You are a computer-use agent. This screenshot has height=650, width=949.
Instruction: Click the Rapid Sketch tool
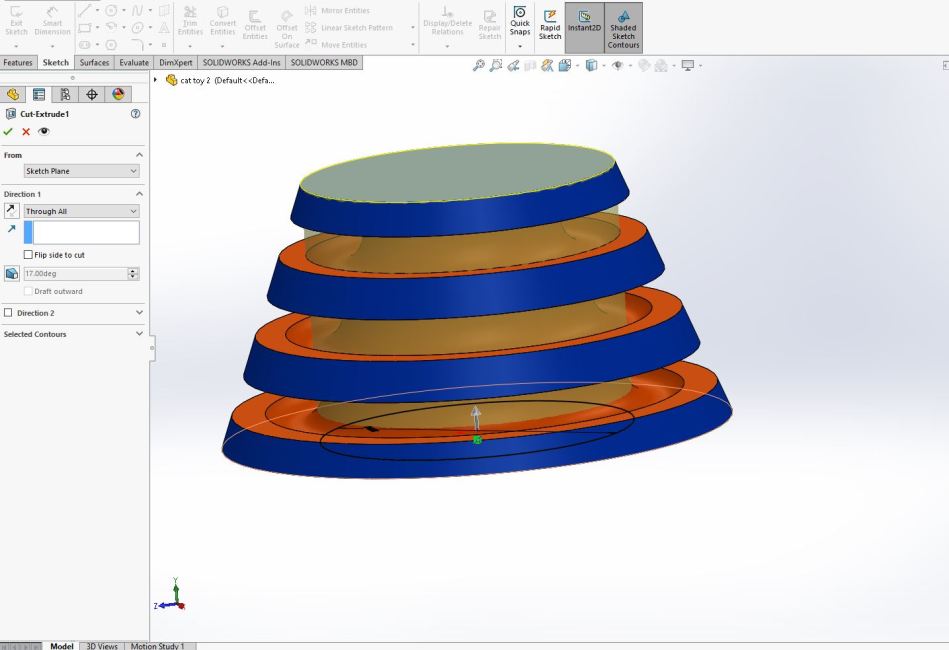click(x=550, y=26)
